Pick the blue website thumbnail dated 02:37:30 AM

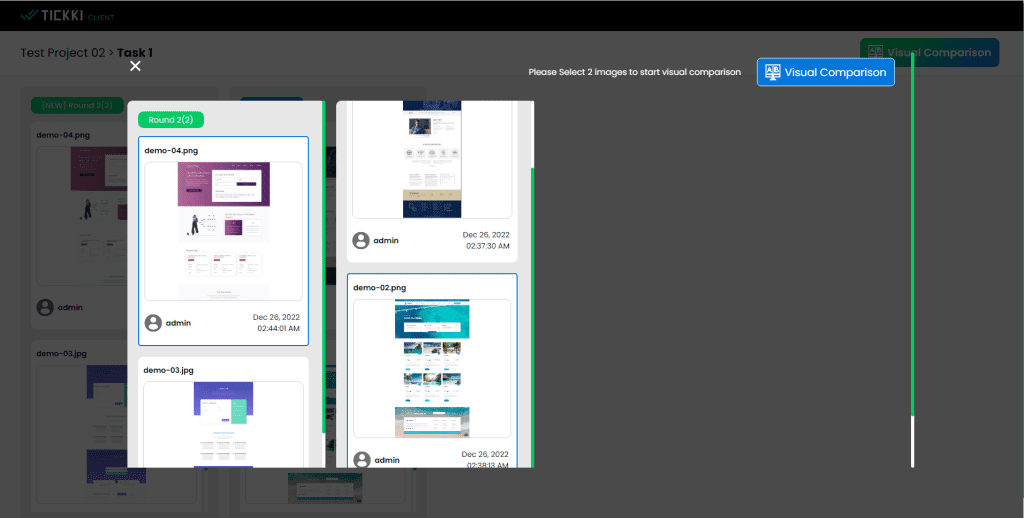pyautogui.click(x=432, y=159)
